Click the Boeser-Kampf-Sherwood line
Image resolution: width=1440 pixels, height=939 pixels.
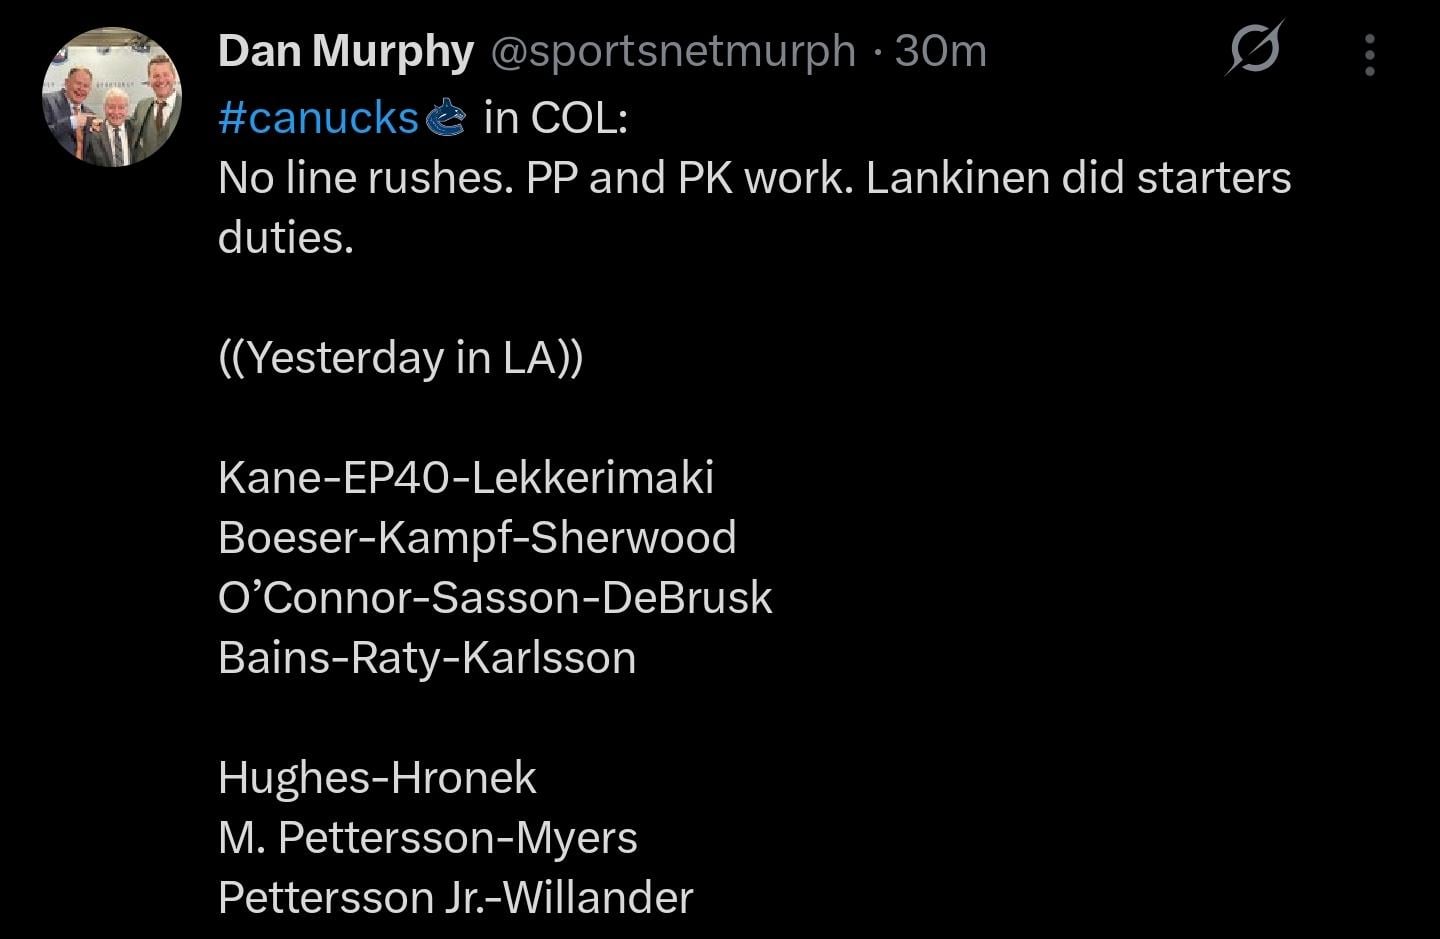tap(477, 537)
